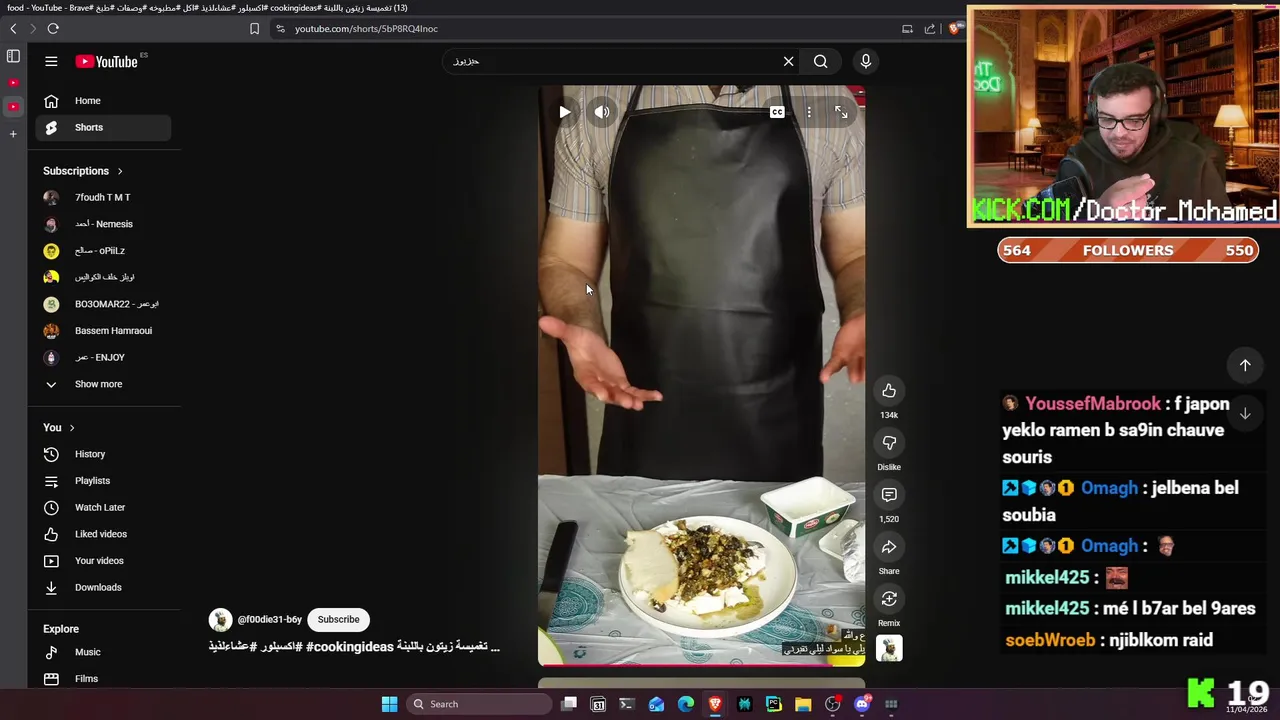Image resolution: width=1280 pixels, height=720 pixels.
Task: Click YoussefMabrook username in chat
Action: click(x=1093, y=404)
